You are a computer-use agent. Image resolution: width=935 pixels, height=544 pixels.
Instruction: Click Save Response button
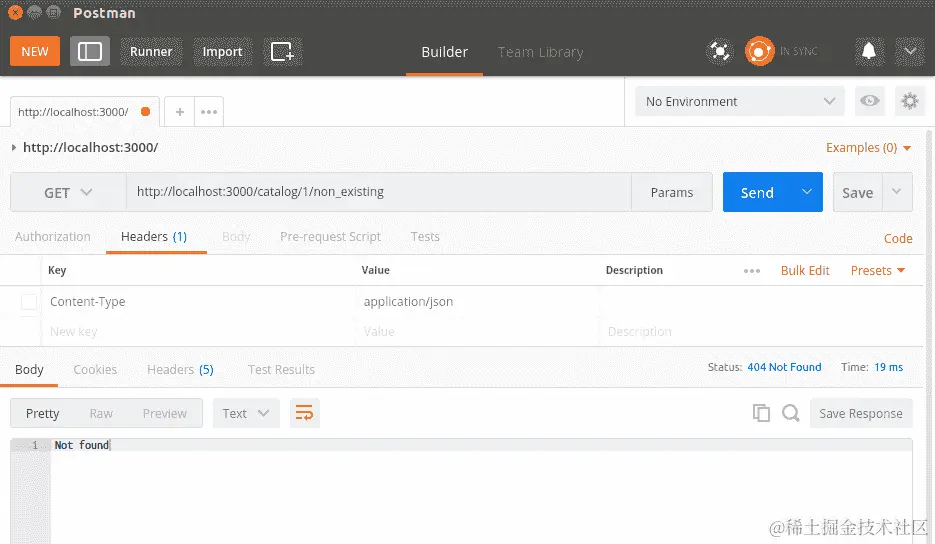[860, 413]
